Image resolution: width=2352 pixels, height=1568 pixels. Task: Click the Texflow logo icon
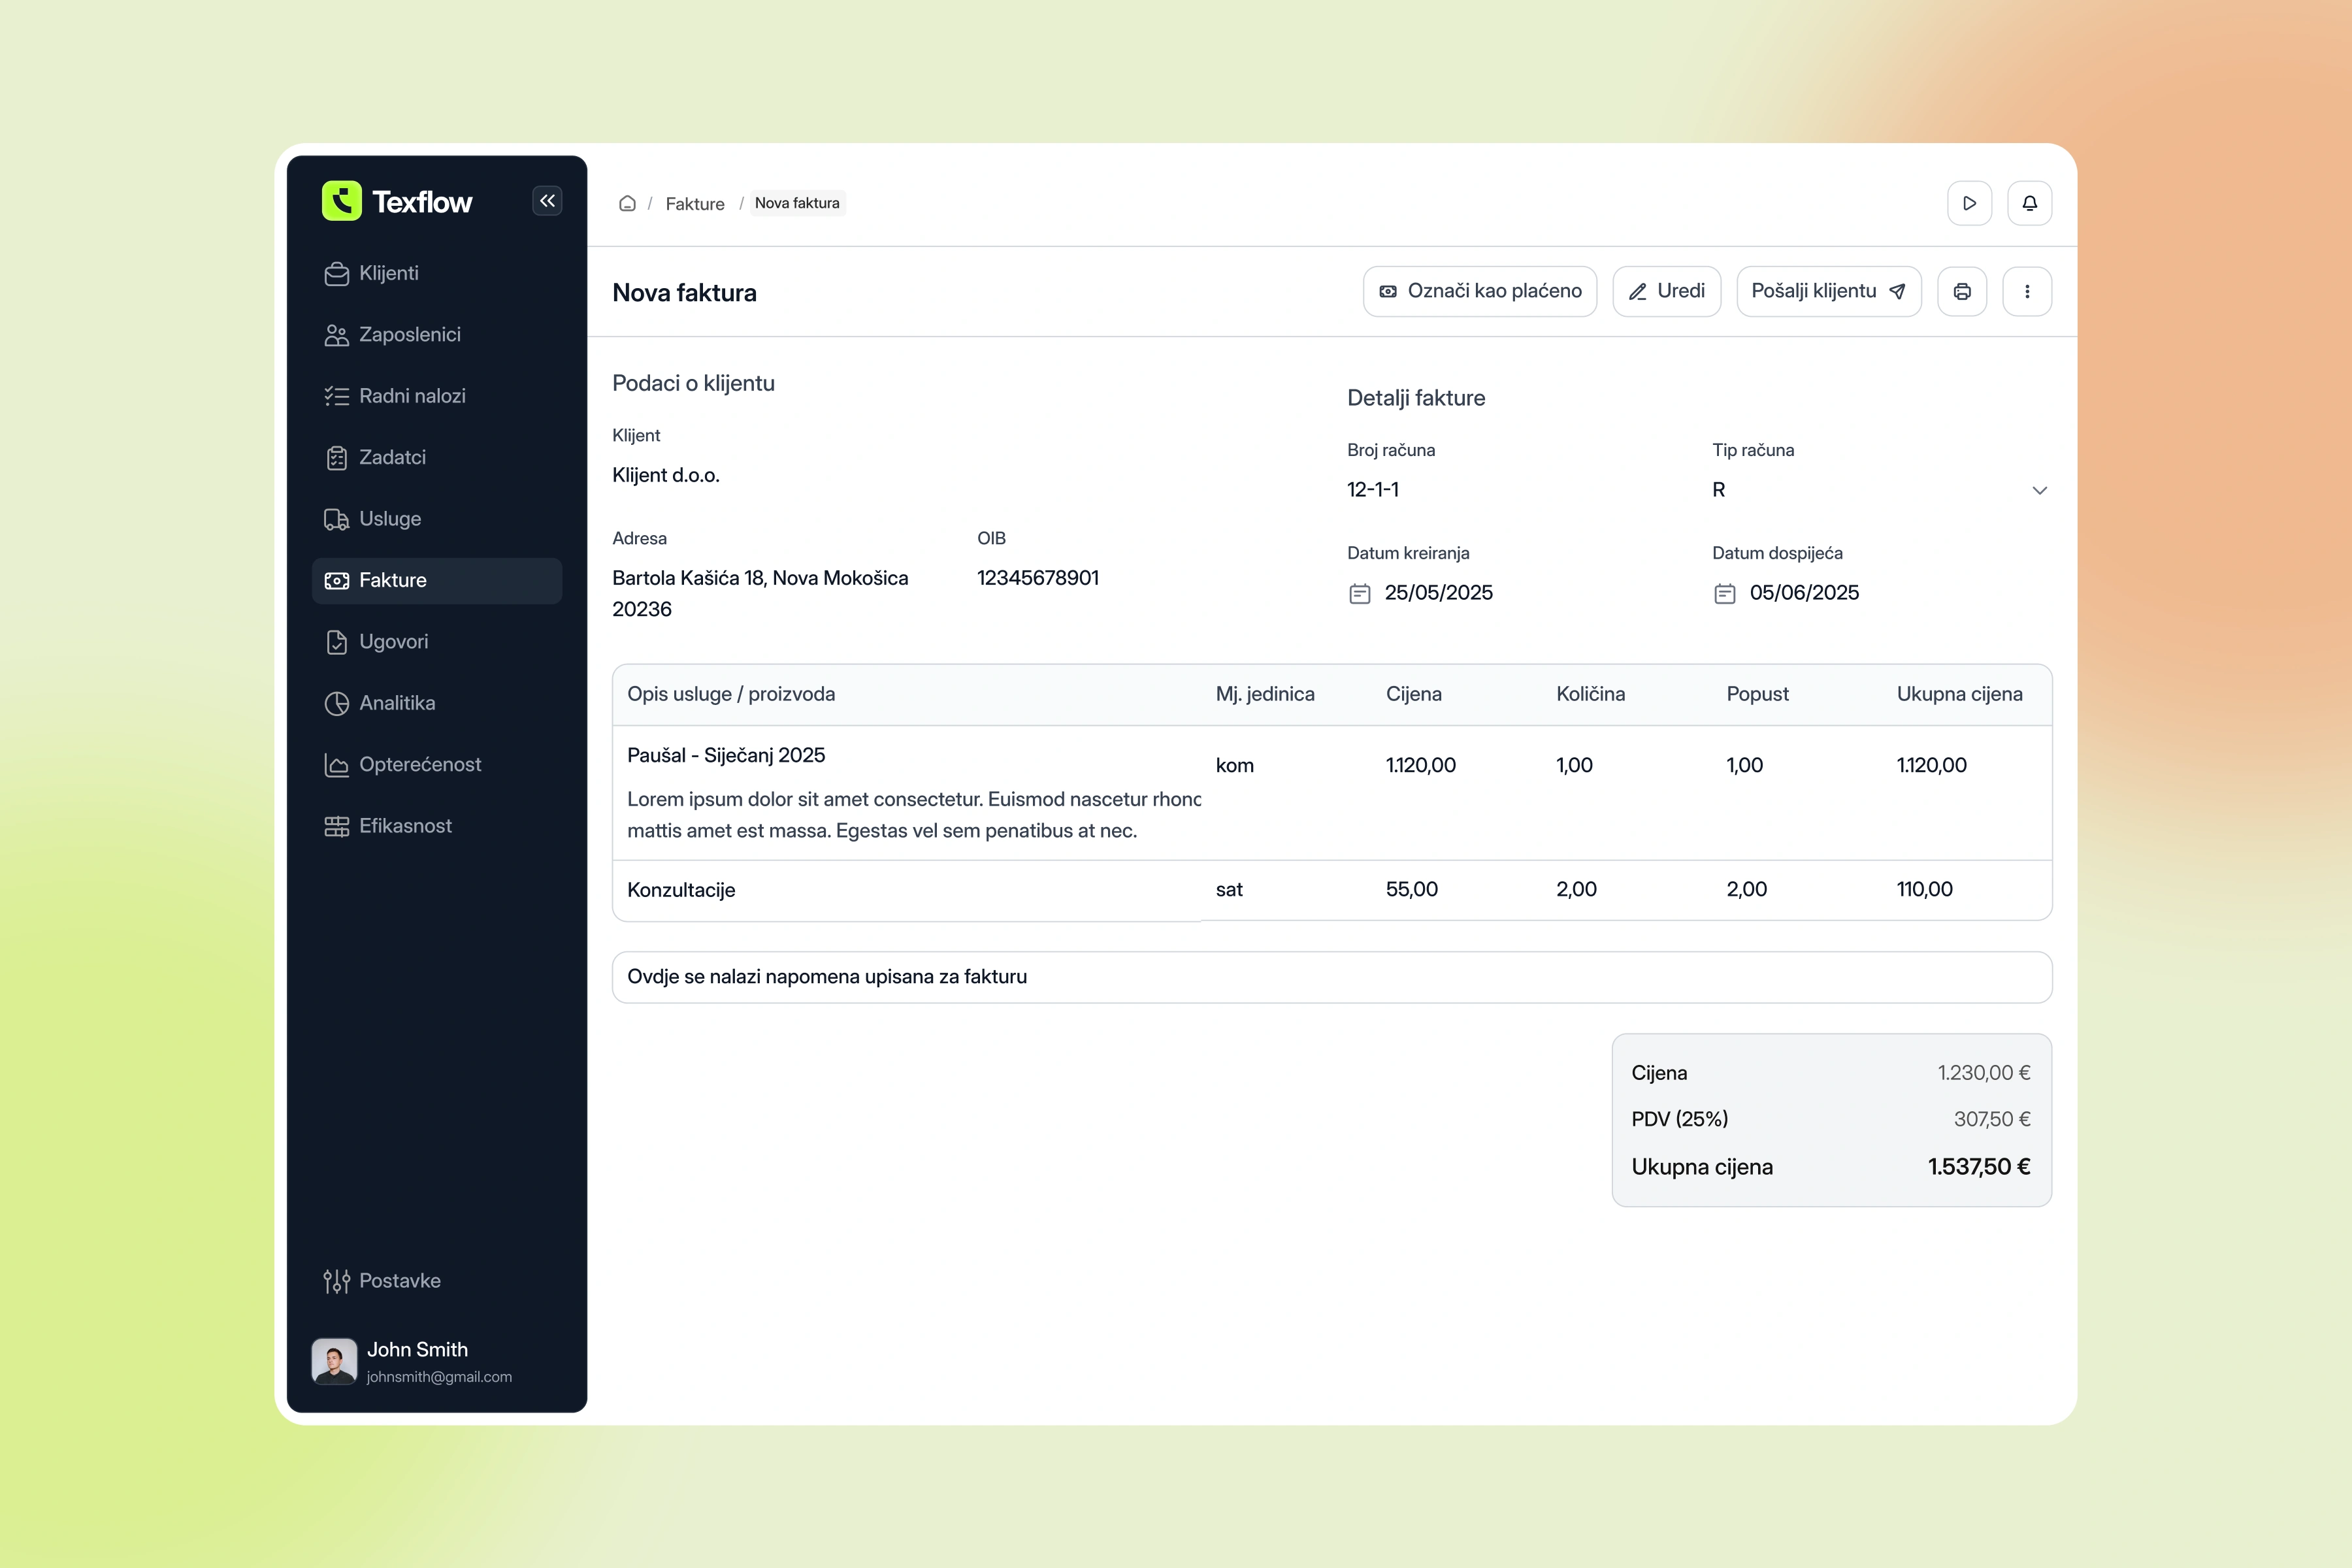click(x=341, y=201)
